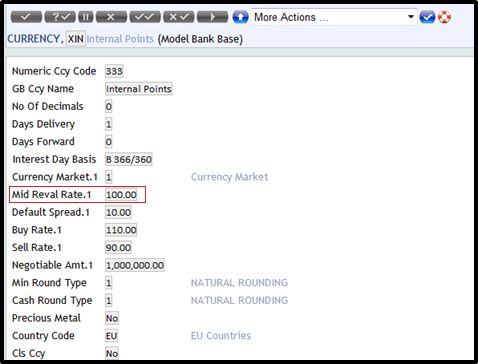The width and height of the screenshot is (478, 364).
Task: Click the 'Numeric Ccy Code' label
Action: (x=54, y=71)
